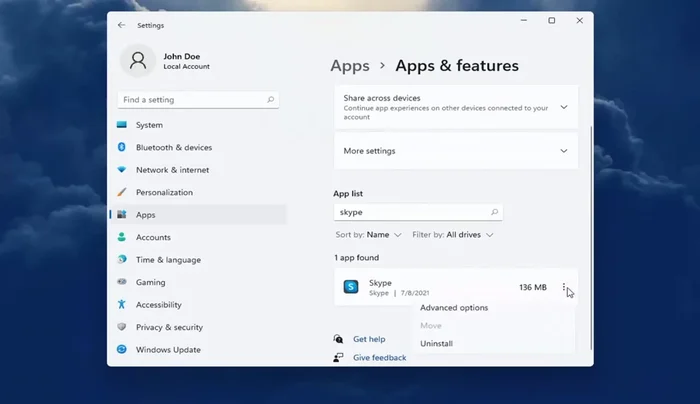Open the three-dot menu for Skype
The height and width of the screenshot is (404, 700).
[x=564, y=288]
